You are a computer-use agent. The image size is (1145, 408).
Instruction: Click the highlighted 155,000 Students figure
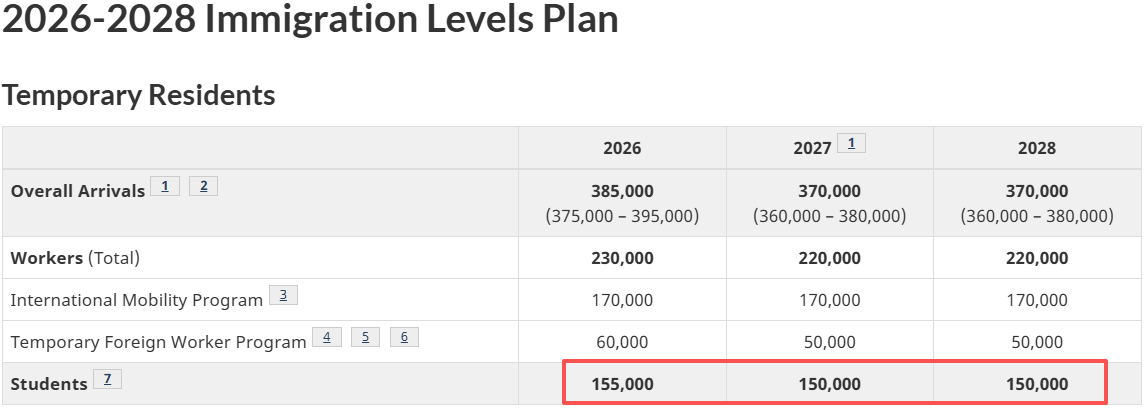622,384
